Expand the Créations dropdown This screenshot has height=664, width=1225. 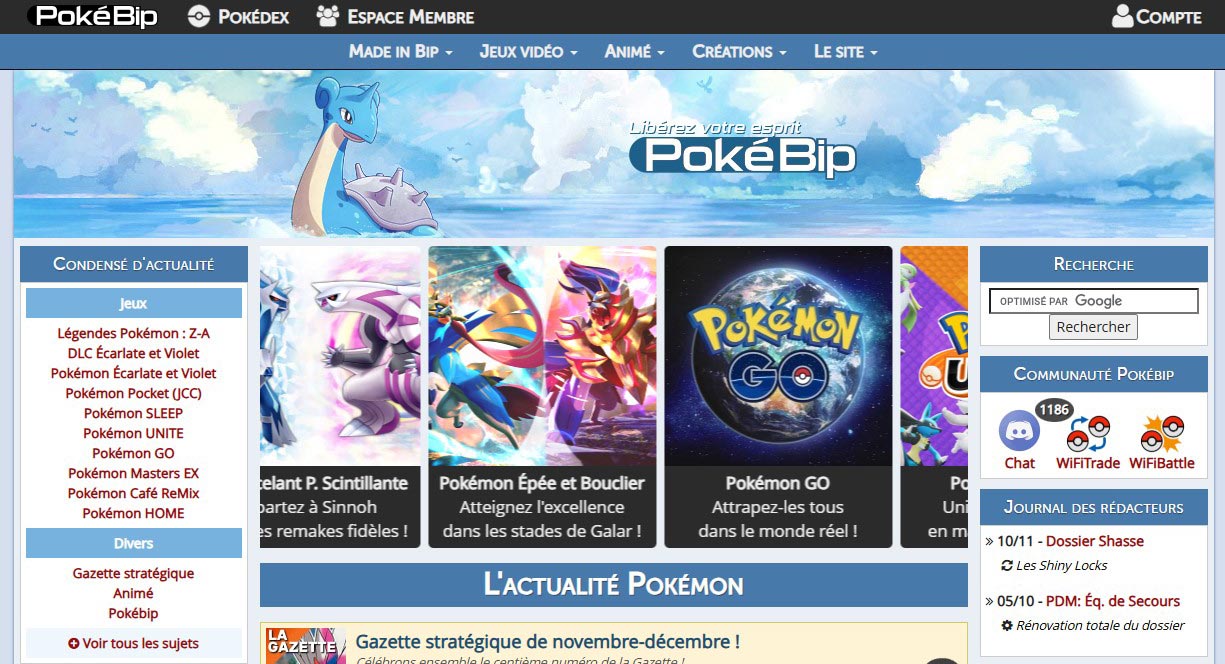[x=739, y=51]
